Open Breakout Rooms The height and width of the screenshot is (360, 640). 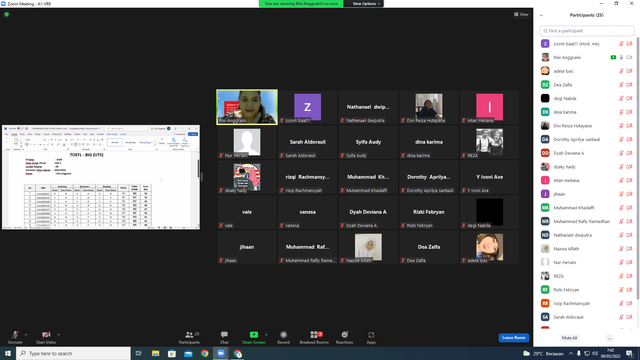pyautogui.click(x=314, y=337)
